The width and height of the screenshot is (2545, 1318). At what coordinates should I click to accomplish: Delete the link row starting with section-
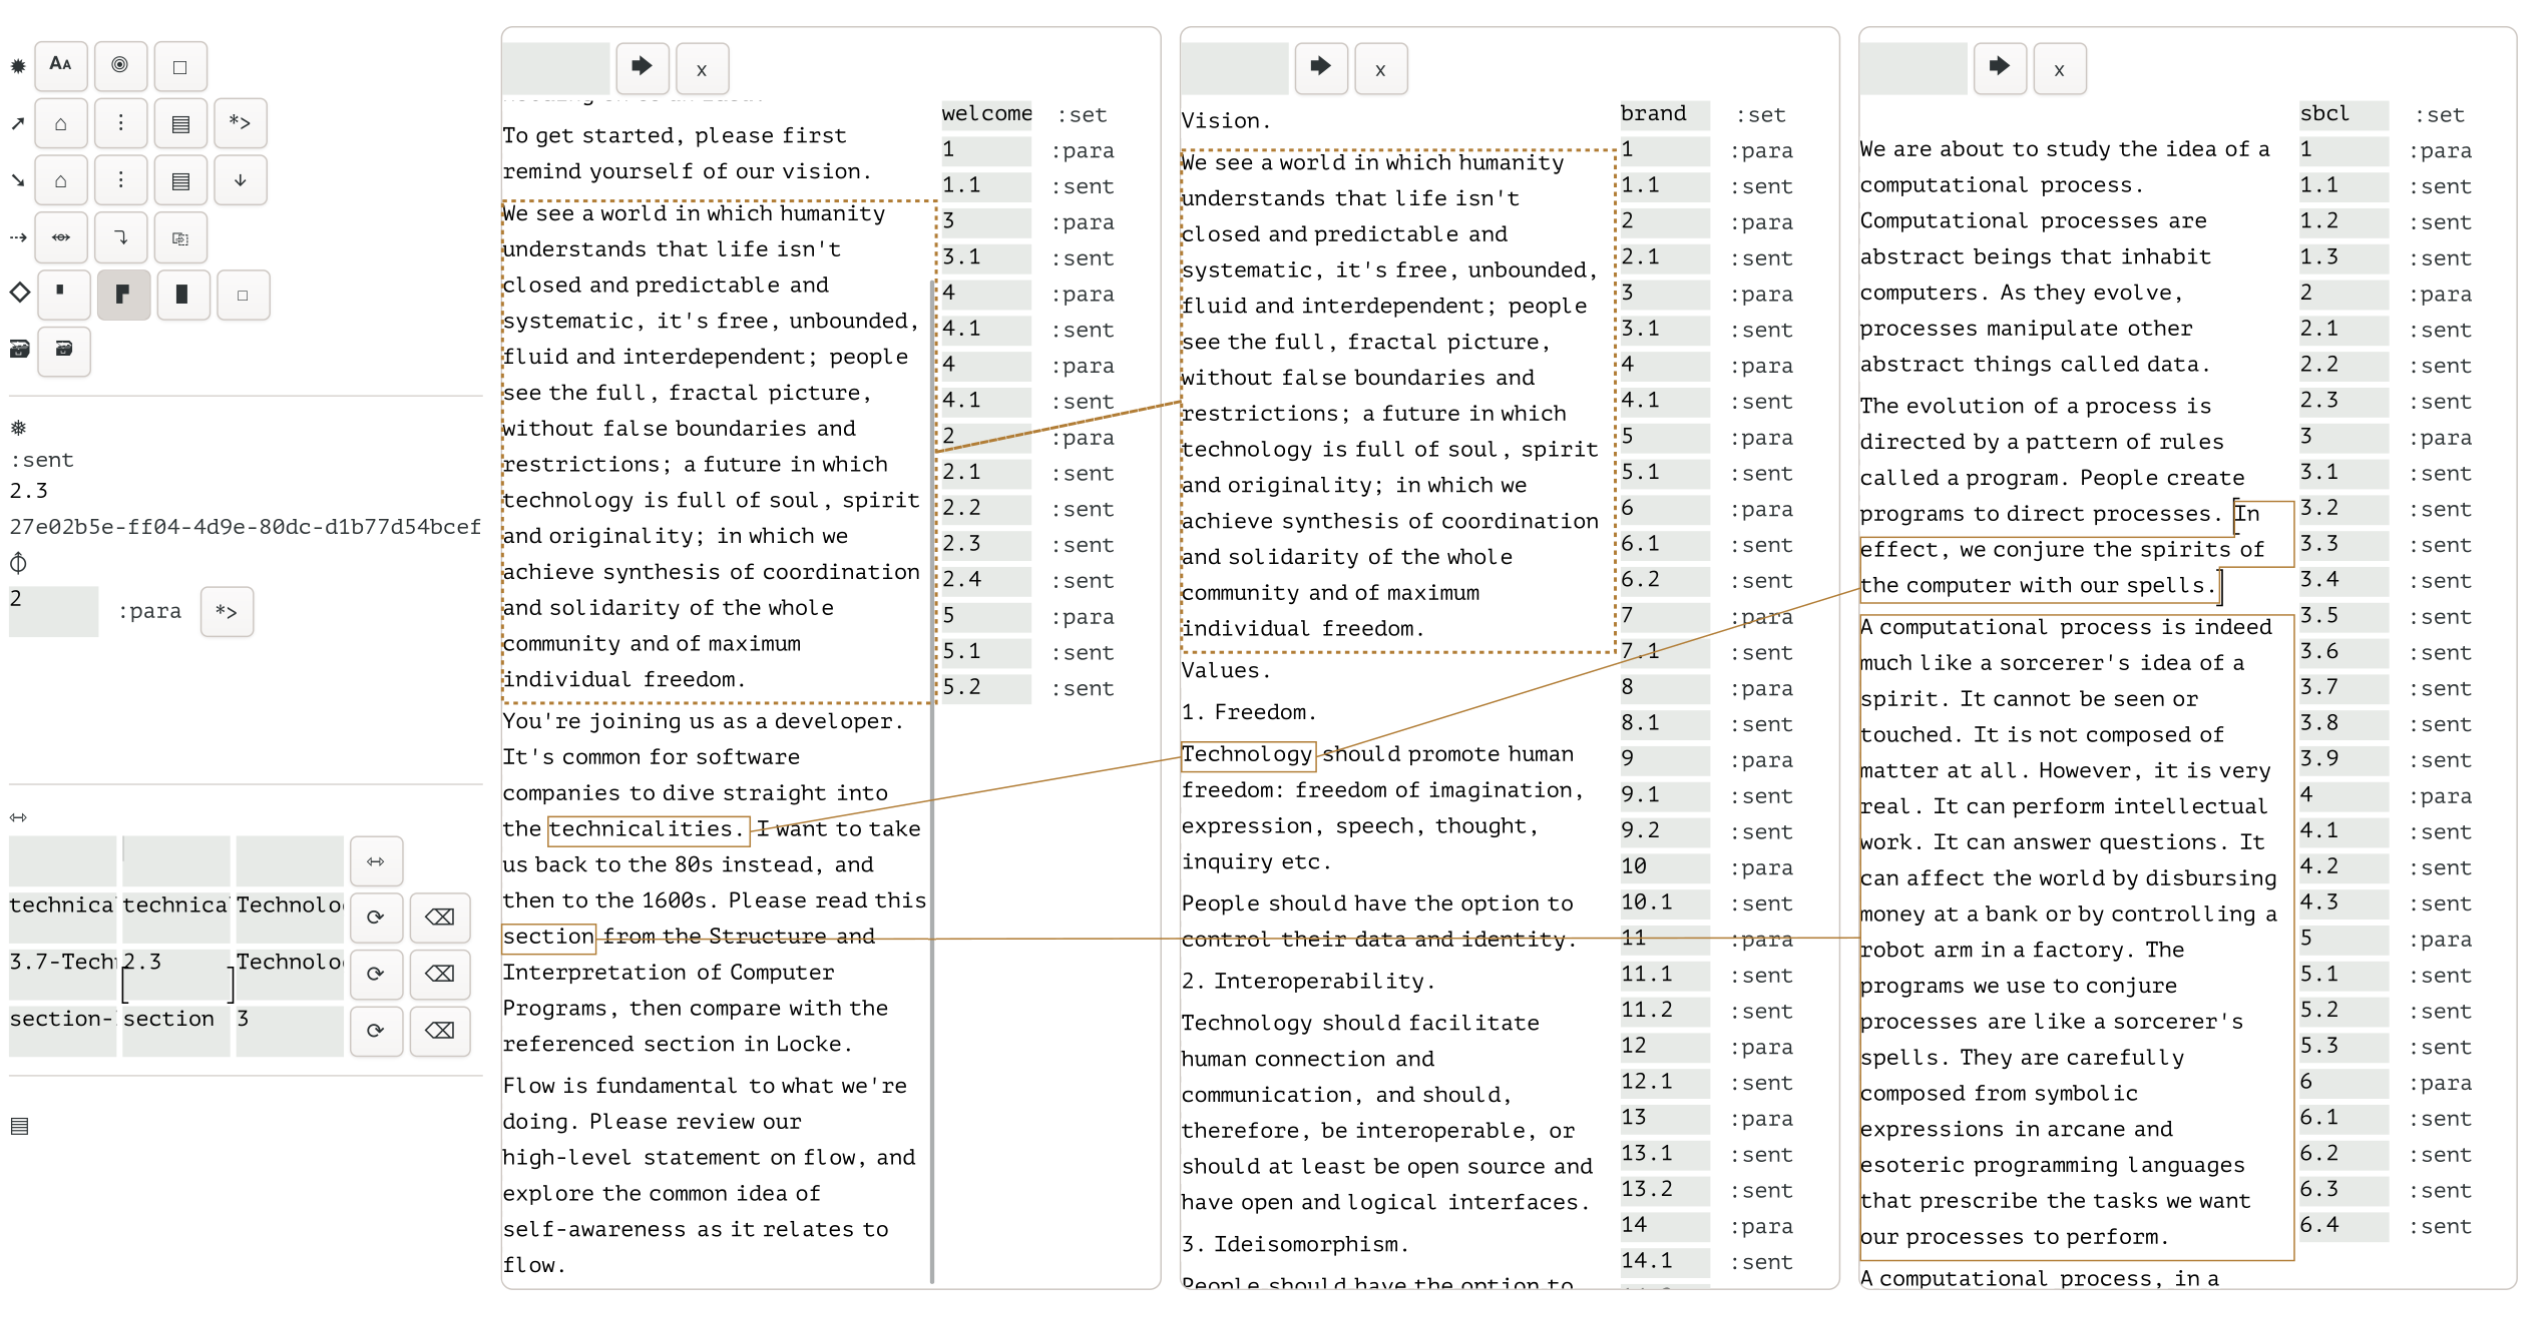click(439, 1033)
